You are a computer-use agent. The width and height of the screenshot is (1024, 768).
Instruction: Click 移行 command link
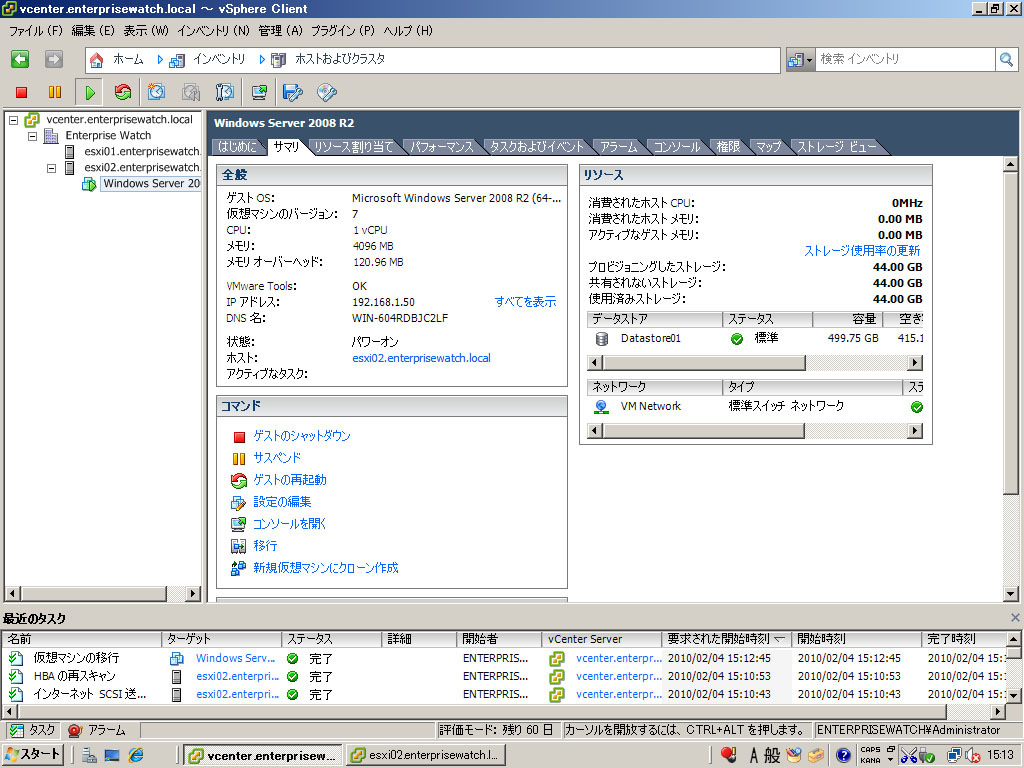click(265, 546)
